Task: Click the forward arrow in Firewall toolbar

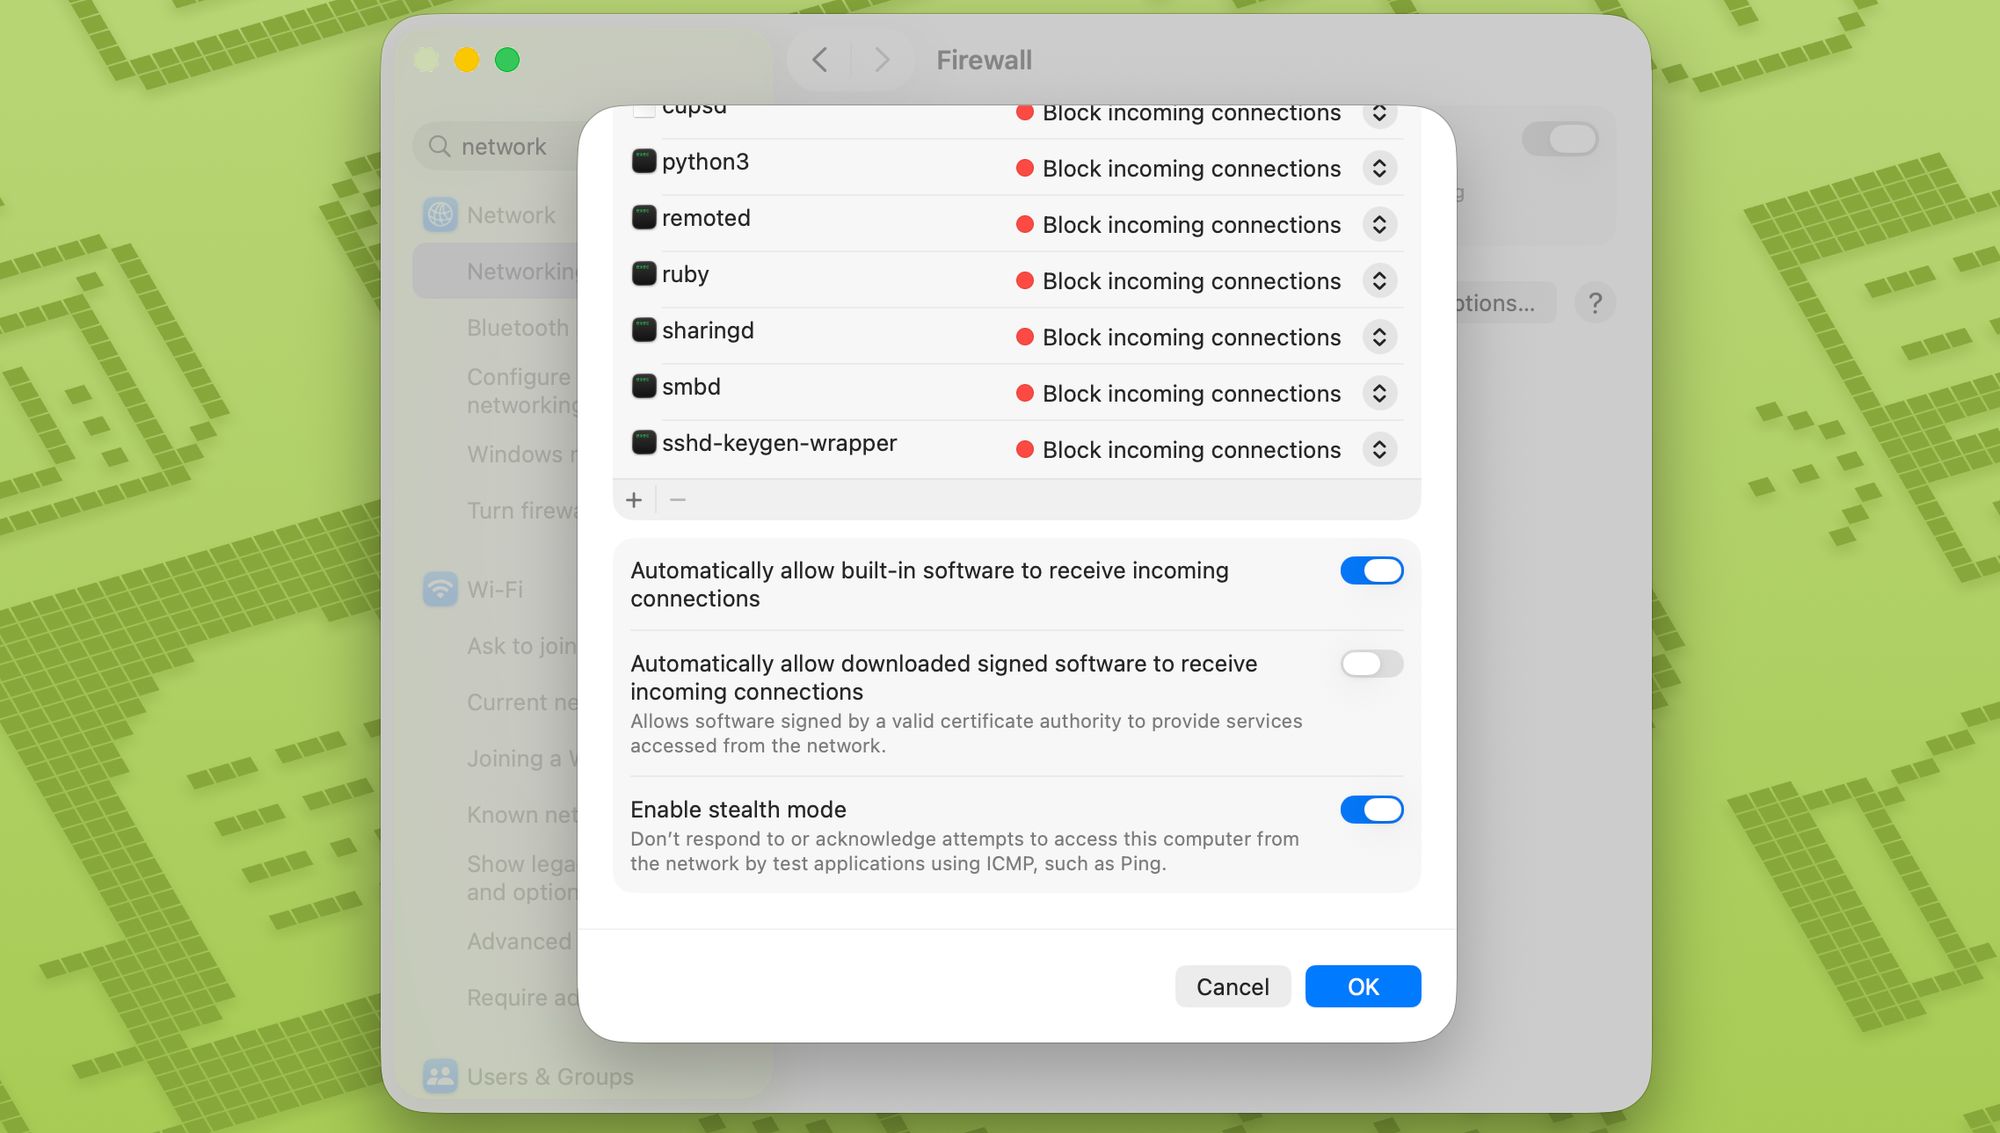Action: pos(881,60)
